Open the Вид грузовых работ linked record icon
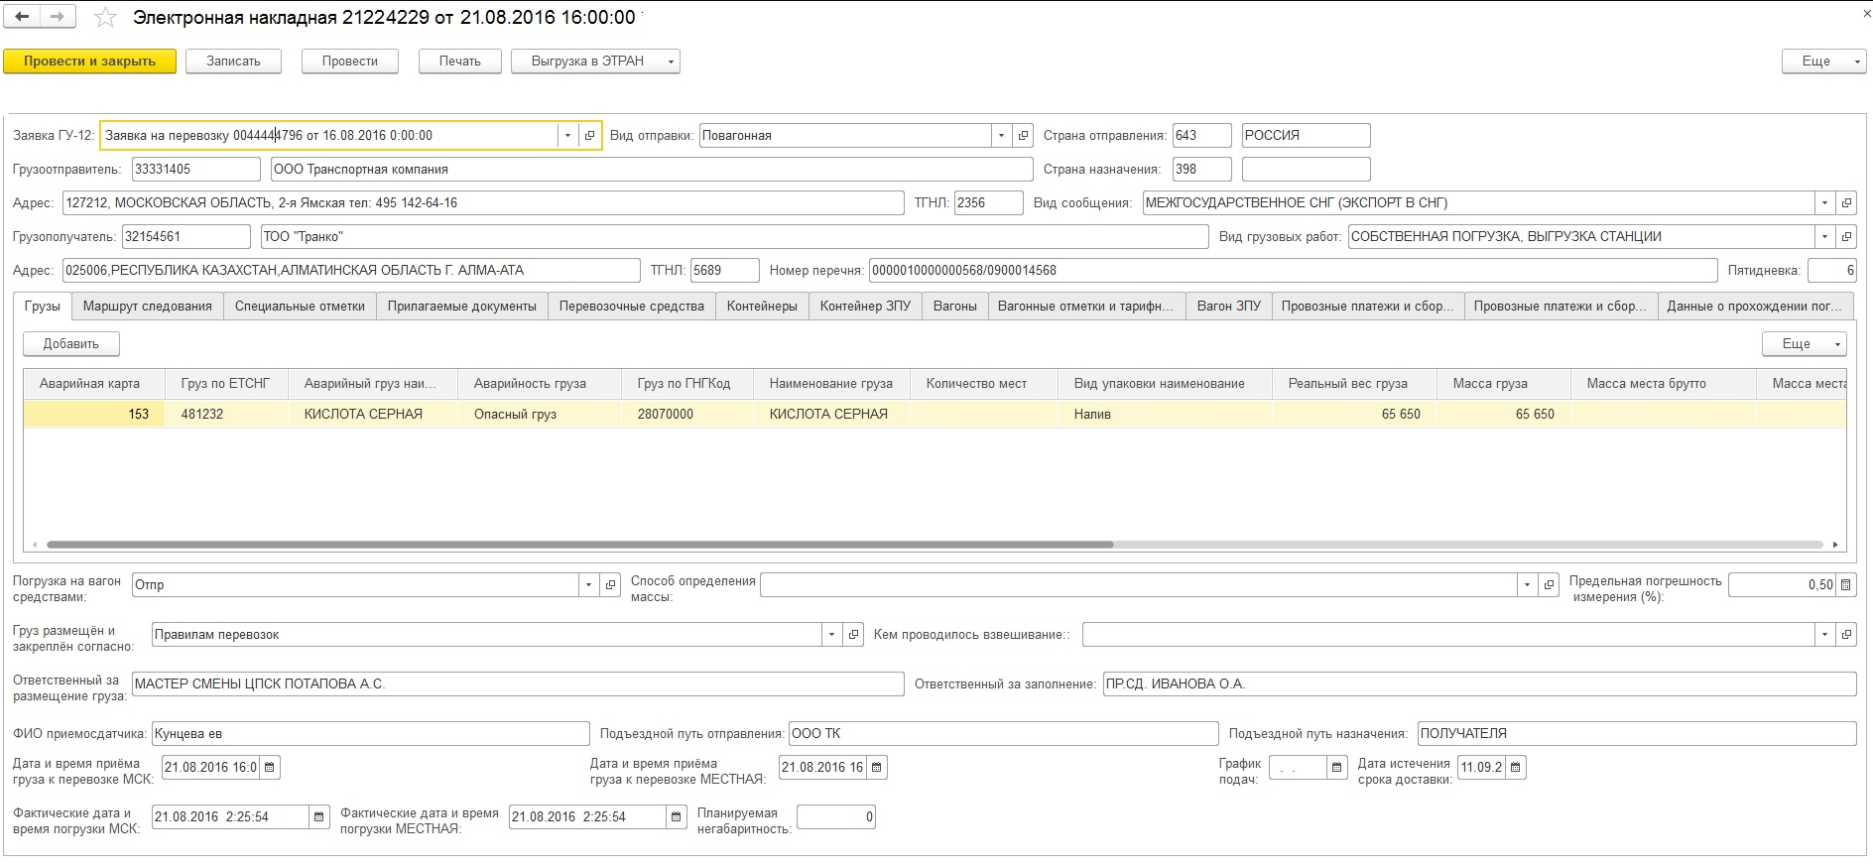 point(1846,237)
